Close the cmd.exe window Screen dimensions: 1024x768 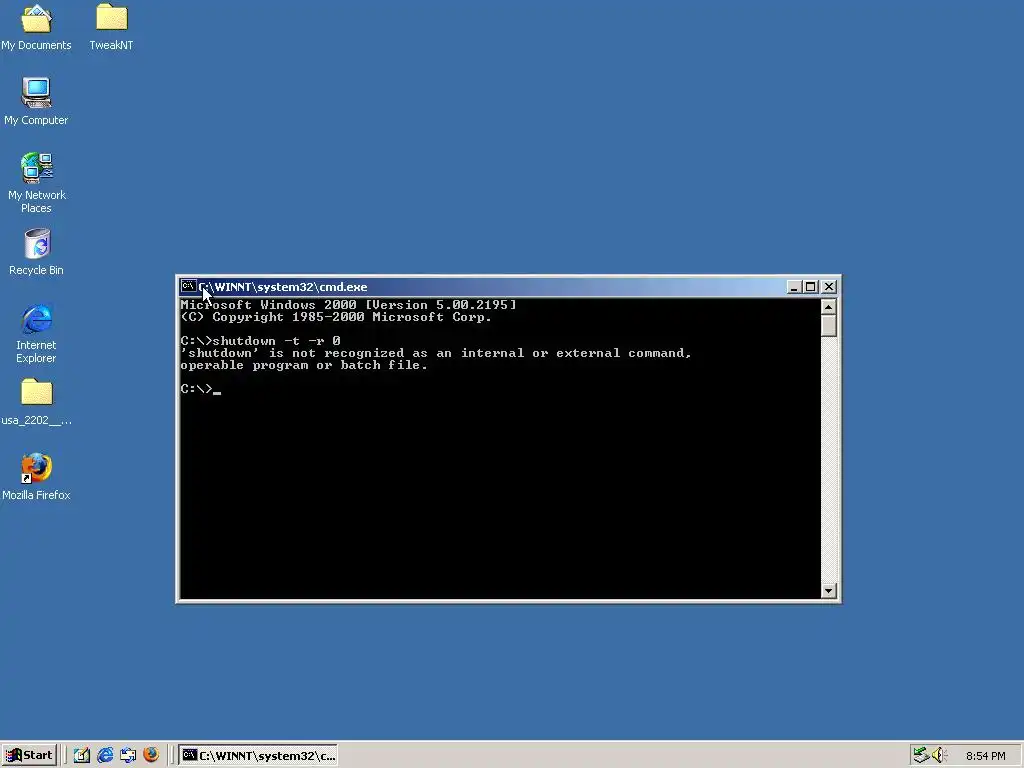(x=829, y=287)
